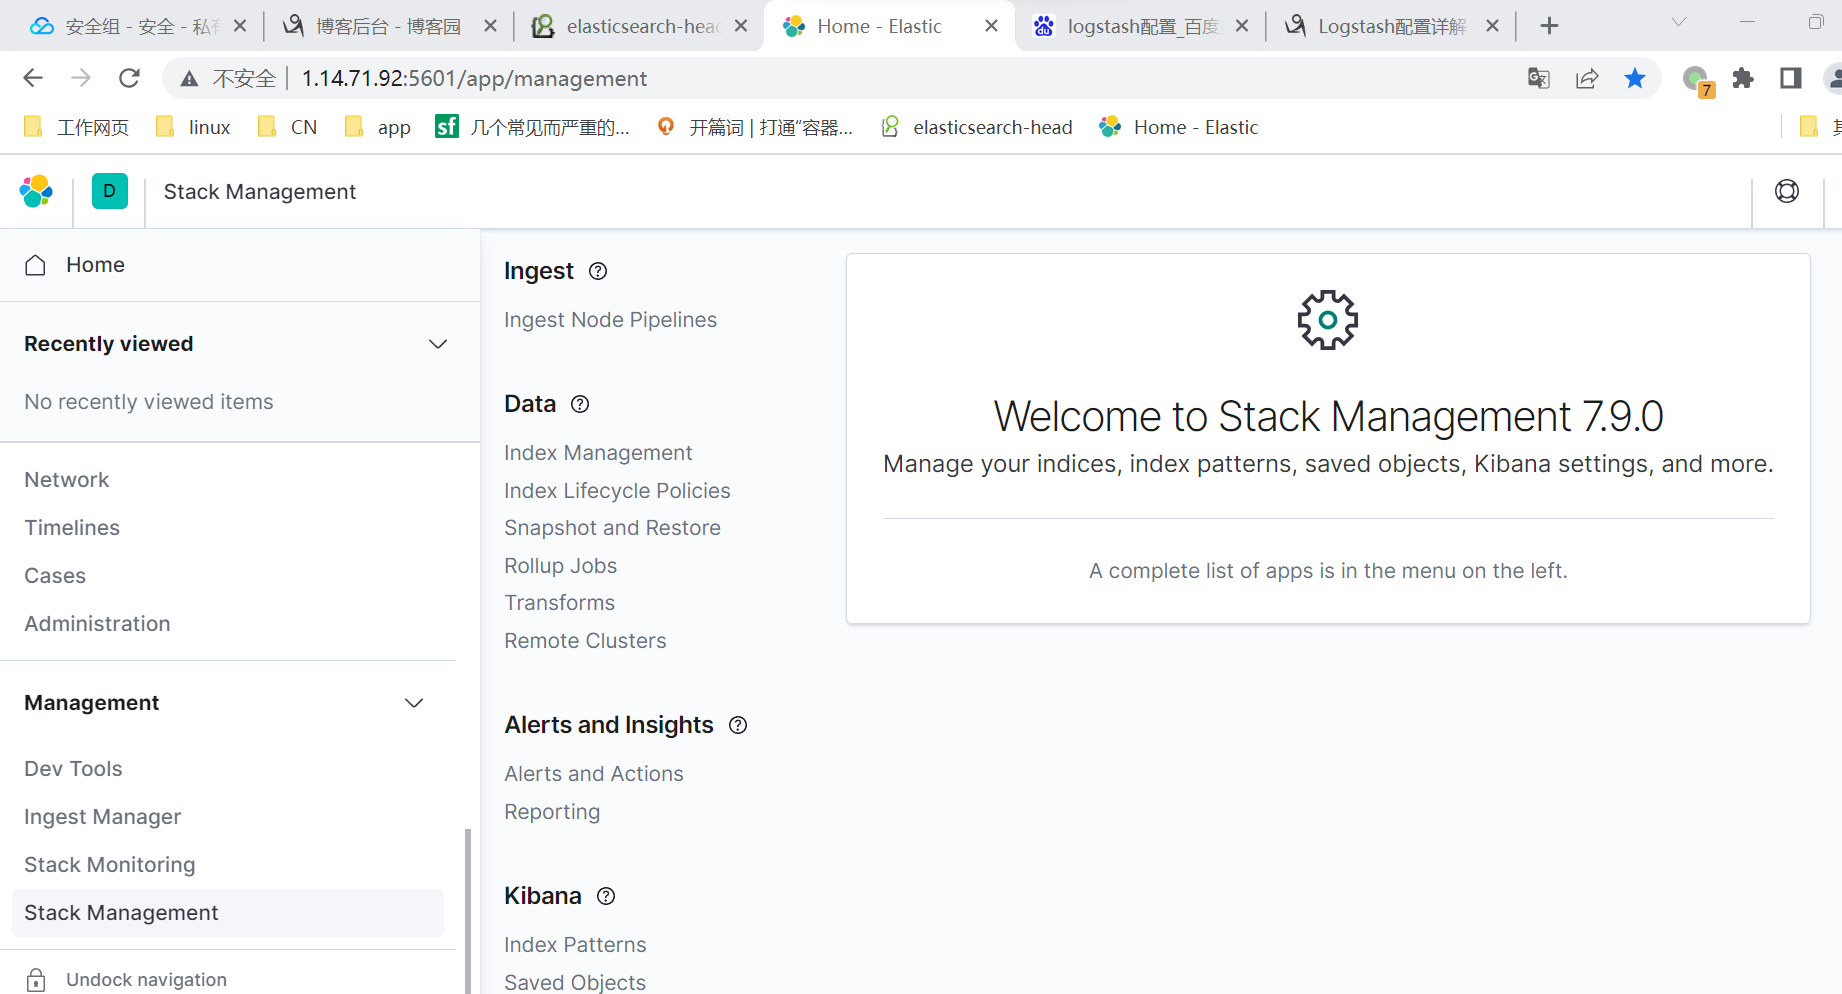Click the Elastic logo icon

tap(36, 191)
